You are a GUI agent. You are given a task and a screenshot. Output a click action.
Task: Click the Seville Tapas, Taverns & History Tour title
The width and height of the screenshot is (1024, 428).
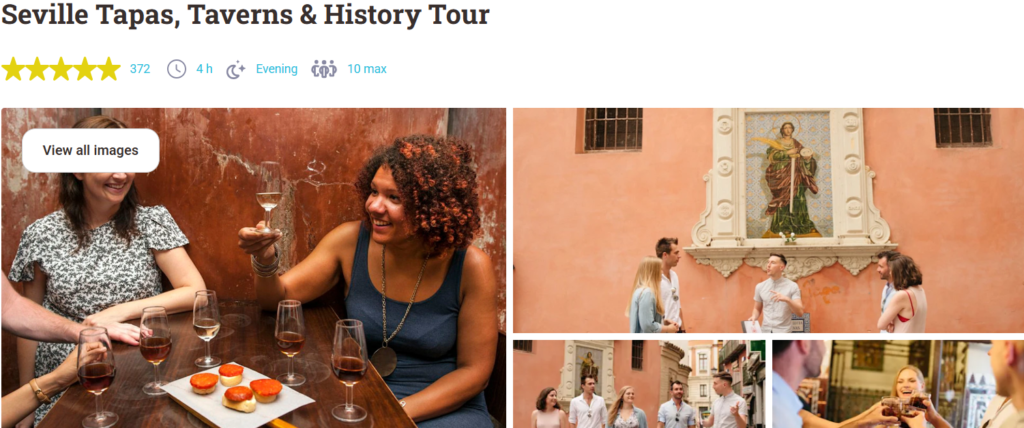pyautogui.click(x=245, y=15)
